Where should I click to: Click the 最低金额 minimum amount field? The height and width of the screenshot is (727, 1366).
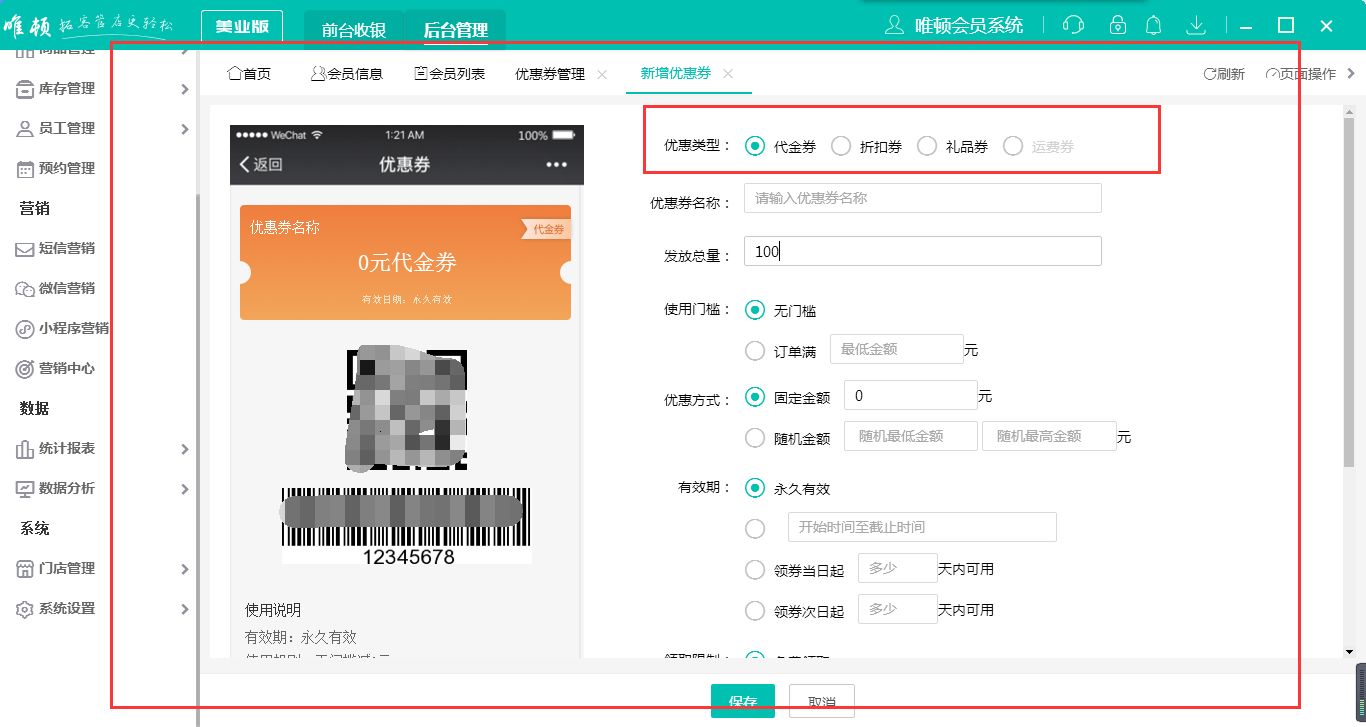click(x=896, y=349)
